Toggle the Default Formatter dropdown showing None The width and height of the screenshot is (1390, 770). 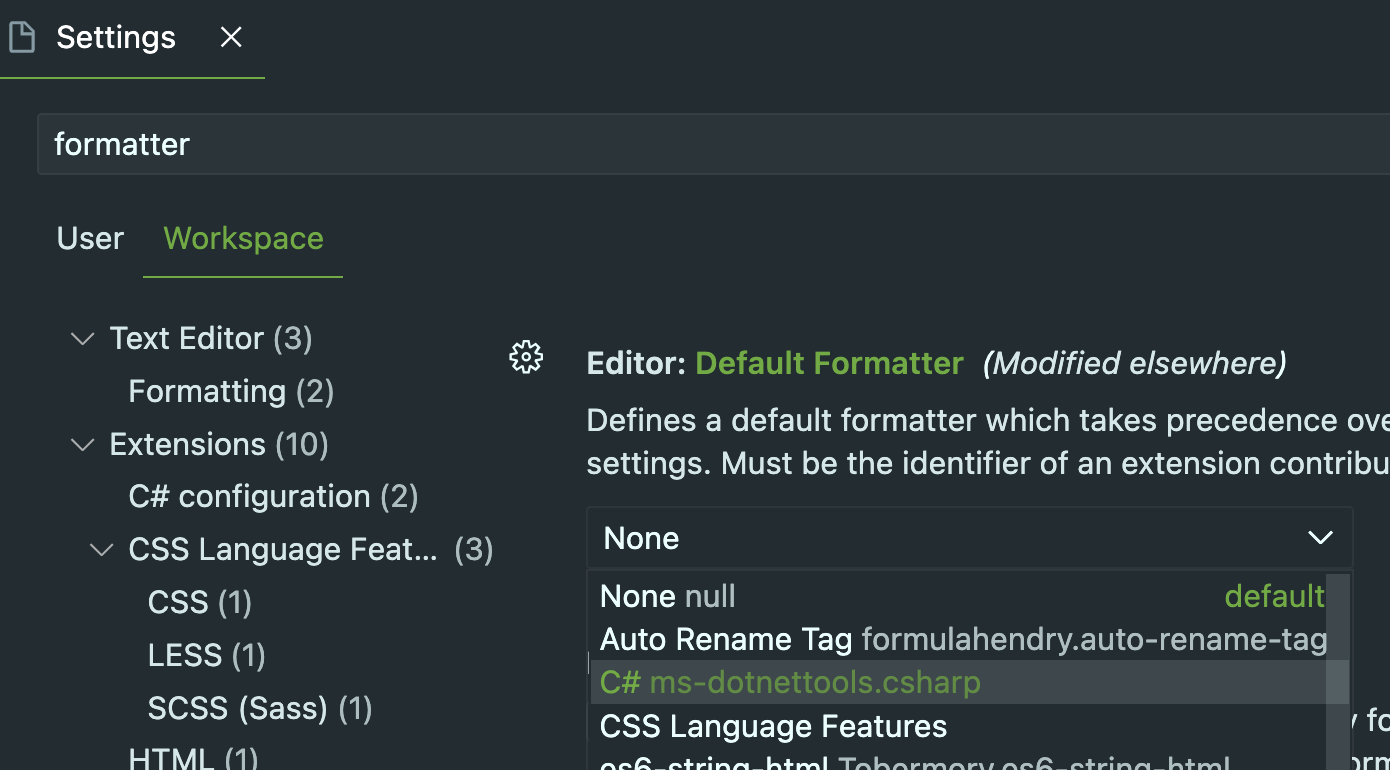(x=969, y=538)
